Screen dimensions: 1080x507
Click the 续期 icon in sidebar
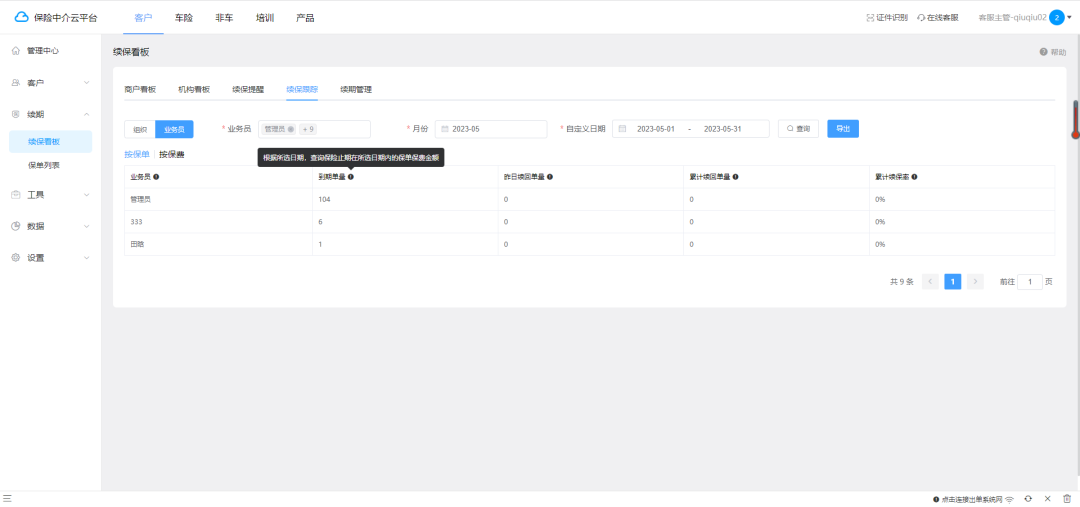(16, 114)
